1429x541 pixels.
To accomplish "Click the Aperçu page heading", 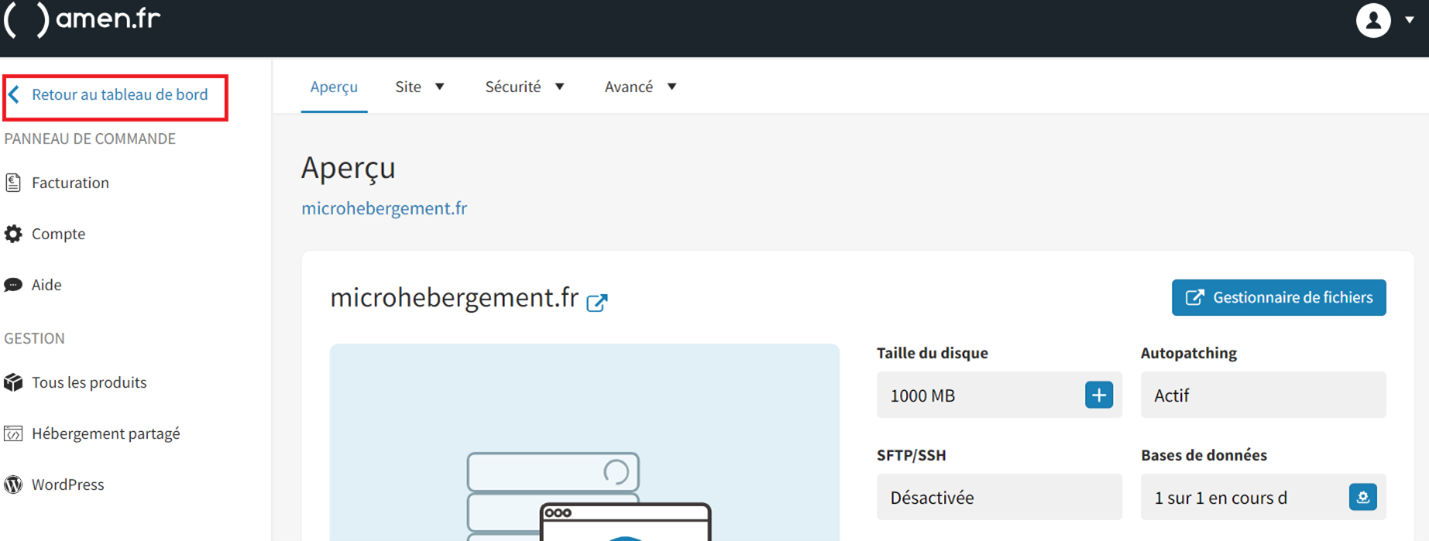I will 348,168.
